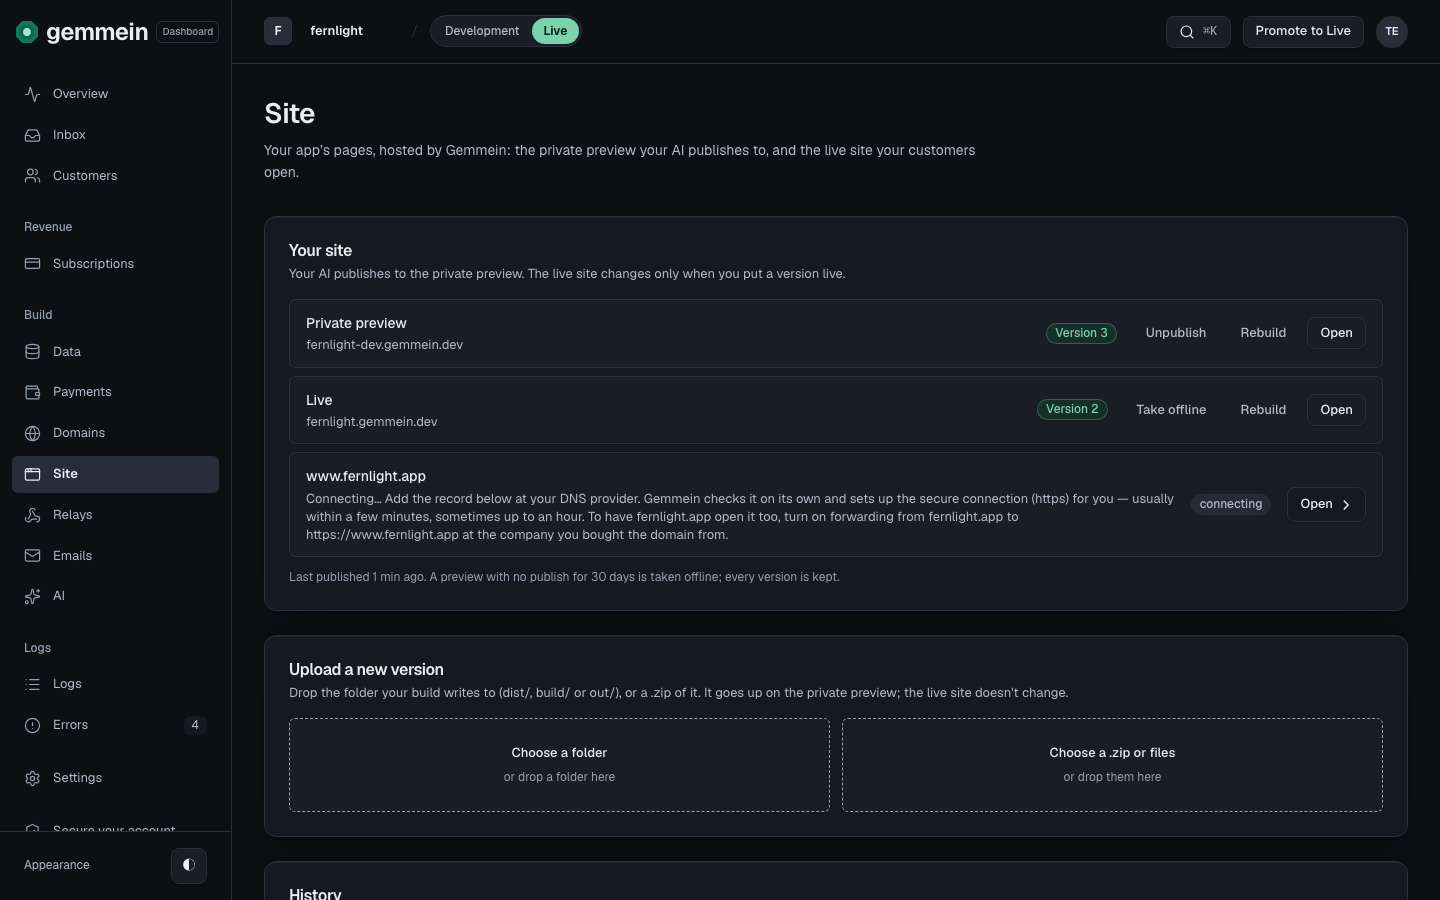The image size is (1440, 900).
Task: Open search with the magnifier button
Action: (x=1198, y=32)
